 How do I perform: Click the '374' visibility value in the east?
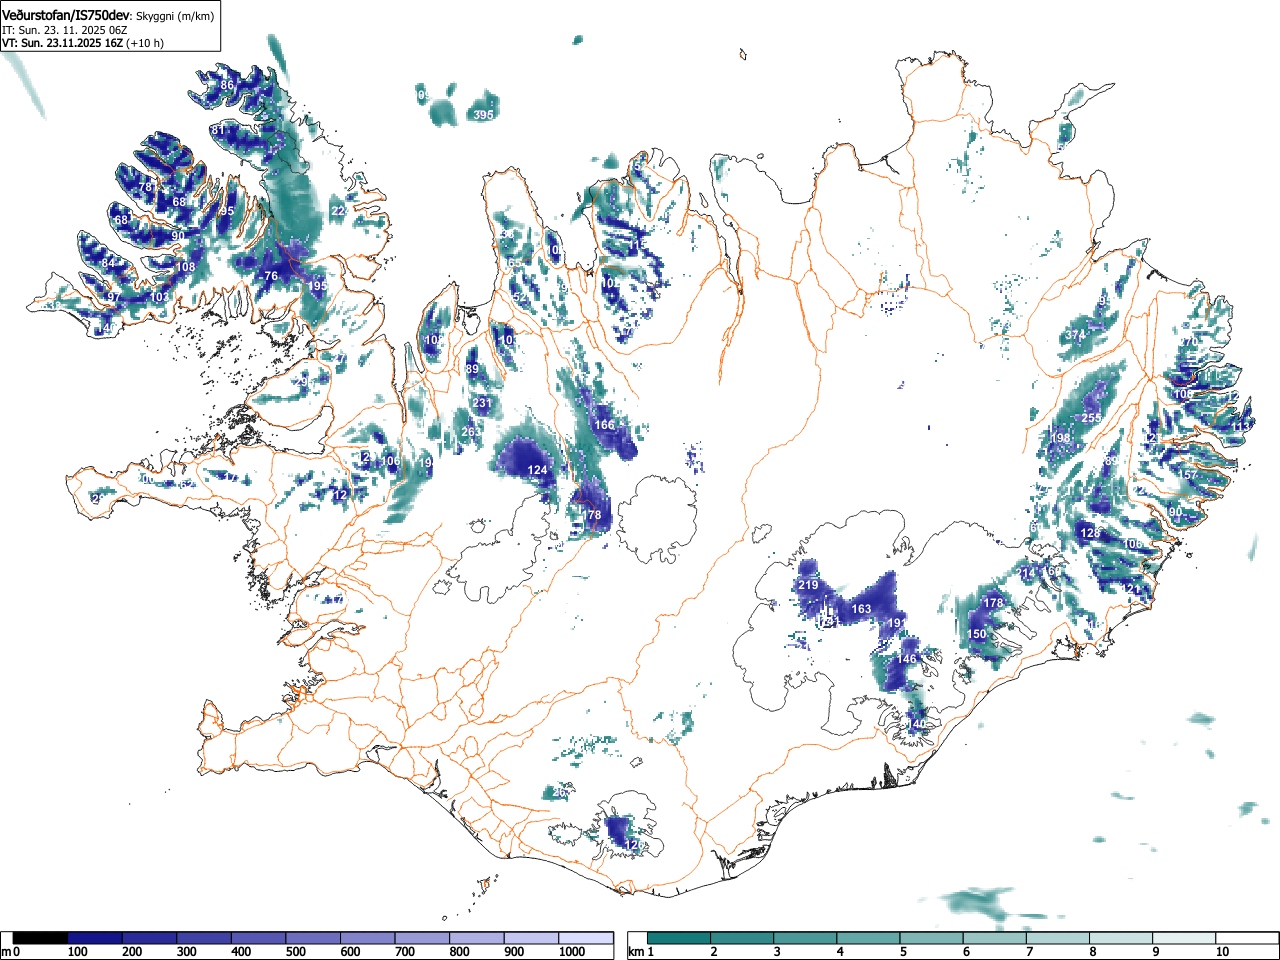tap(1076, 335)
